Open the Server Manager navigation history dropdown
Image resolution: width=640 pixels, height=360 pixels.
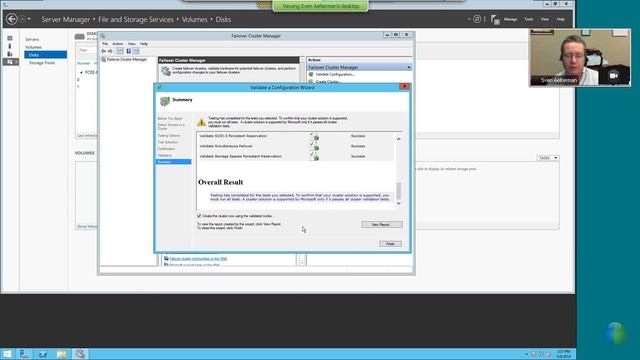pos(29,19)
